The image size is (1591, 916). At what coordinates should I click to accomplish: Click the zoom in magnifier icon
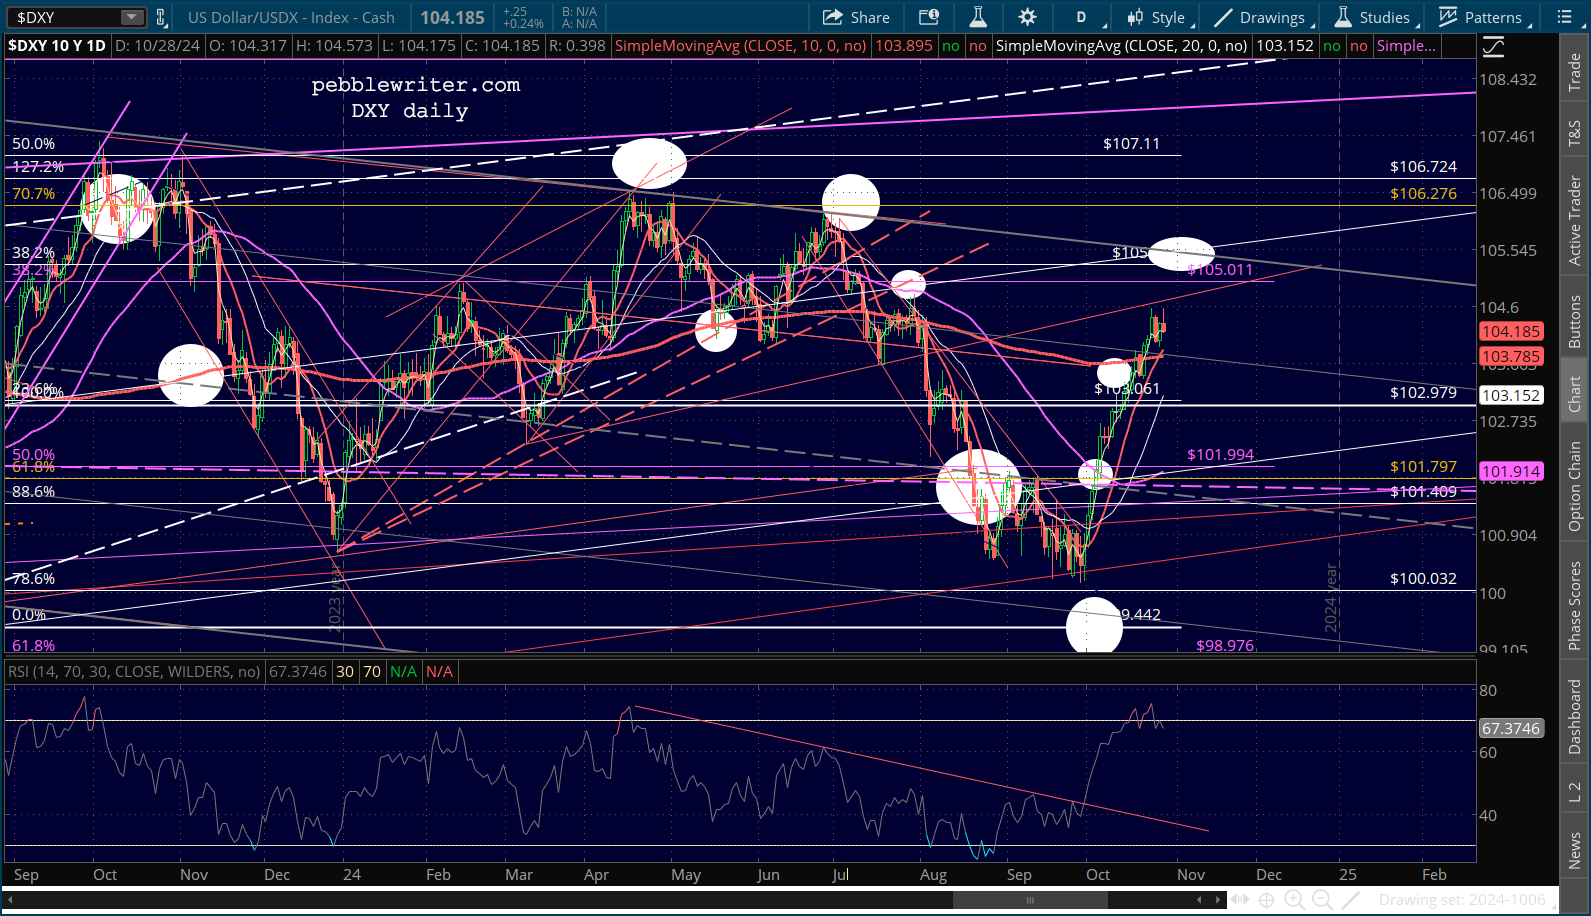coord(1294,899)
